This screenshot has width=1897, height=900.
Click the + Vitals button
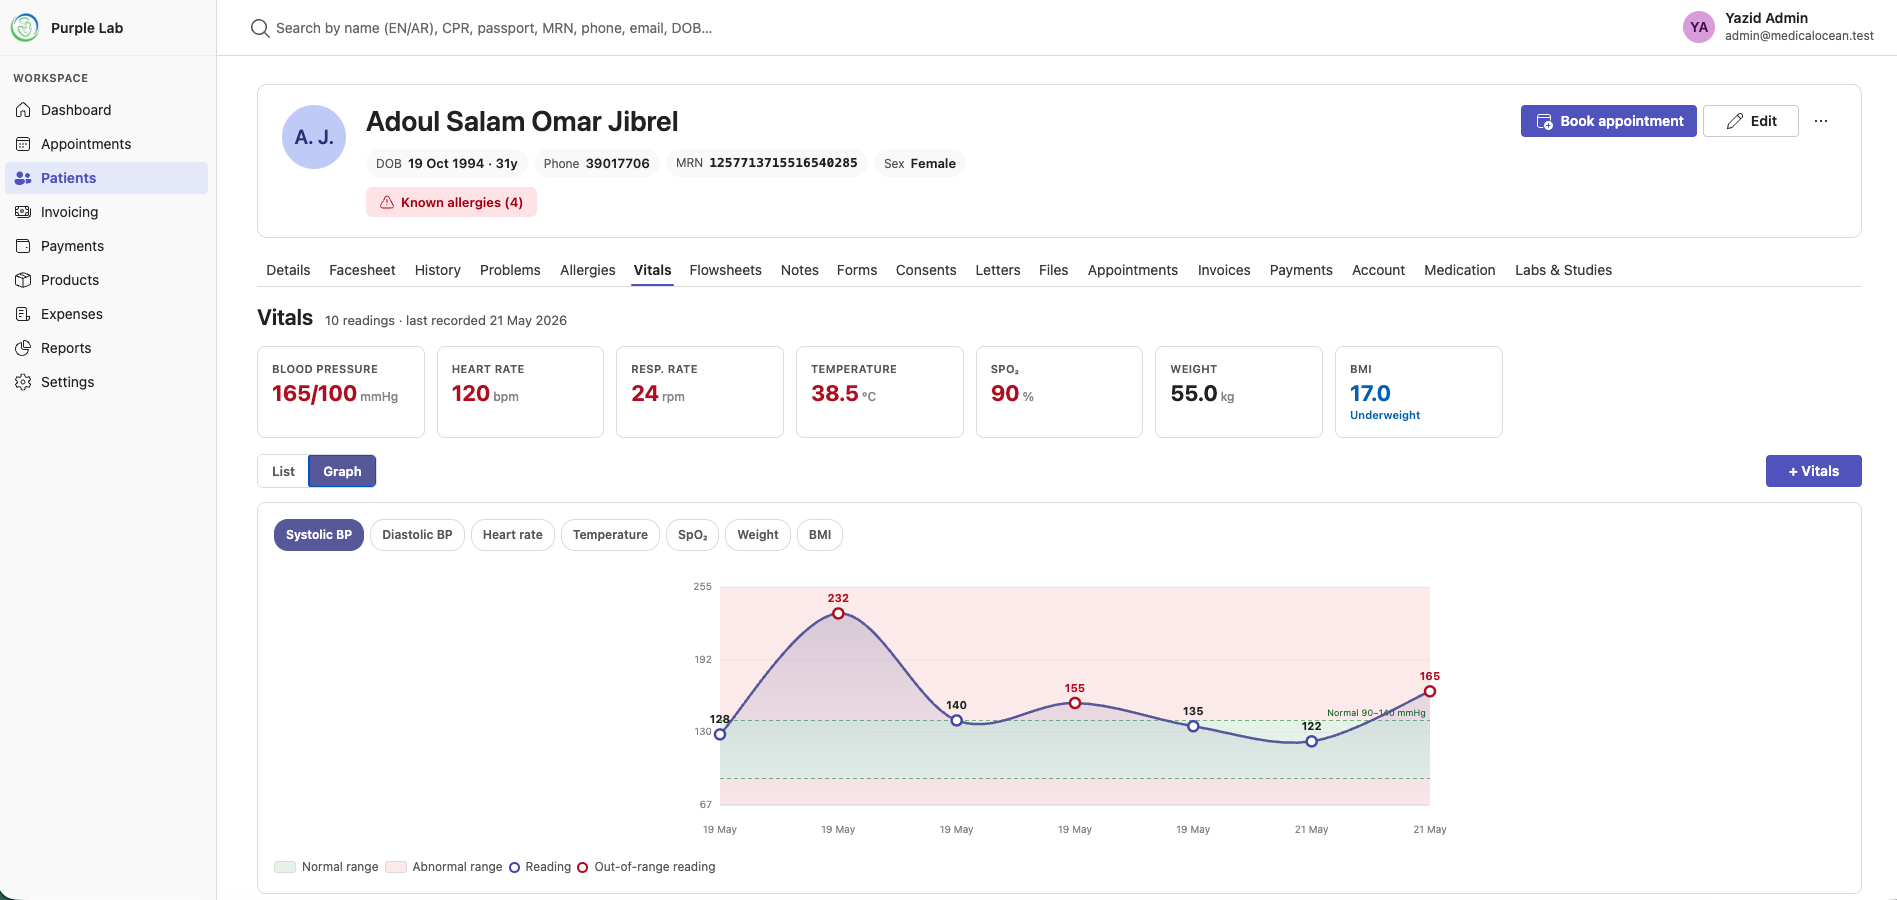[x=1814, y=471]
